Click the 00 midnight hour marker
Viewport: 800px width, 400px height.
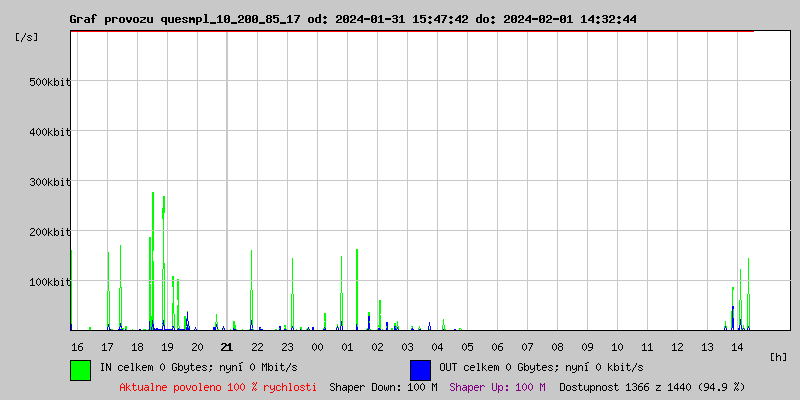[x=317, y=347]
